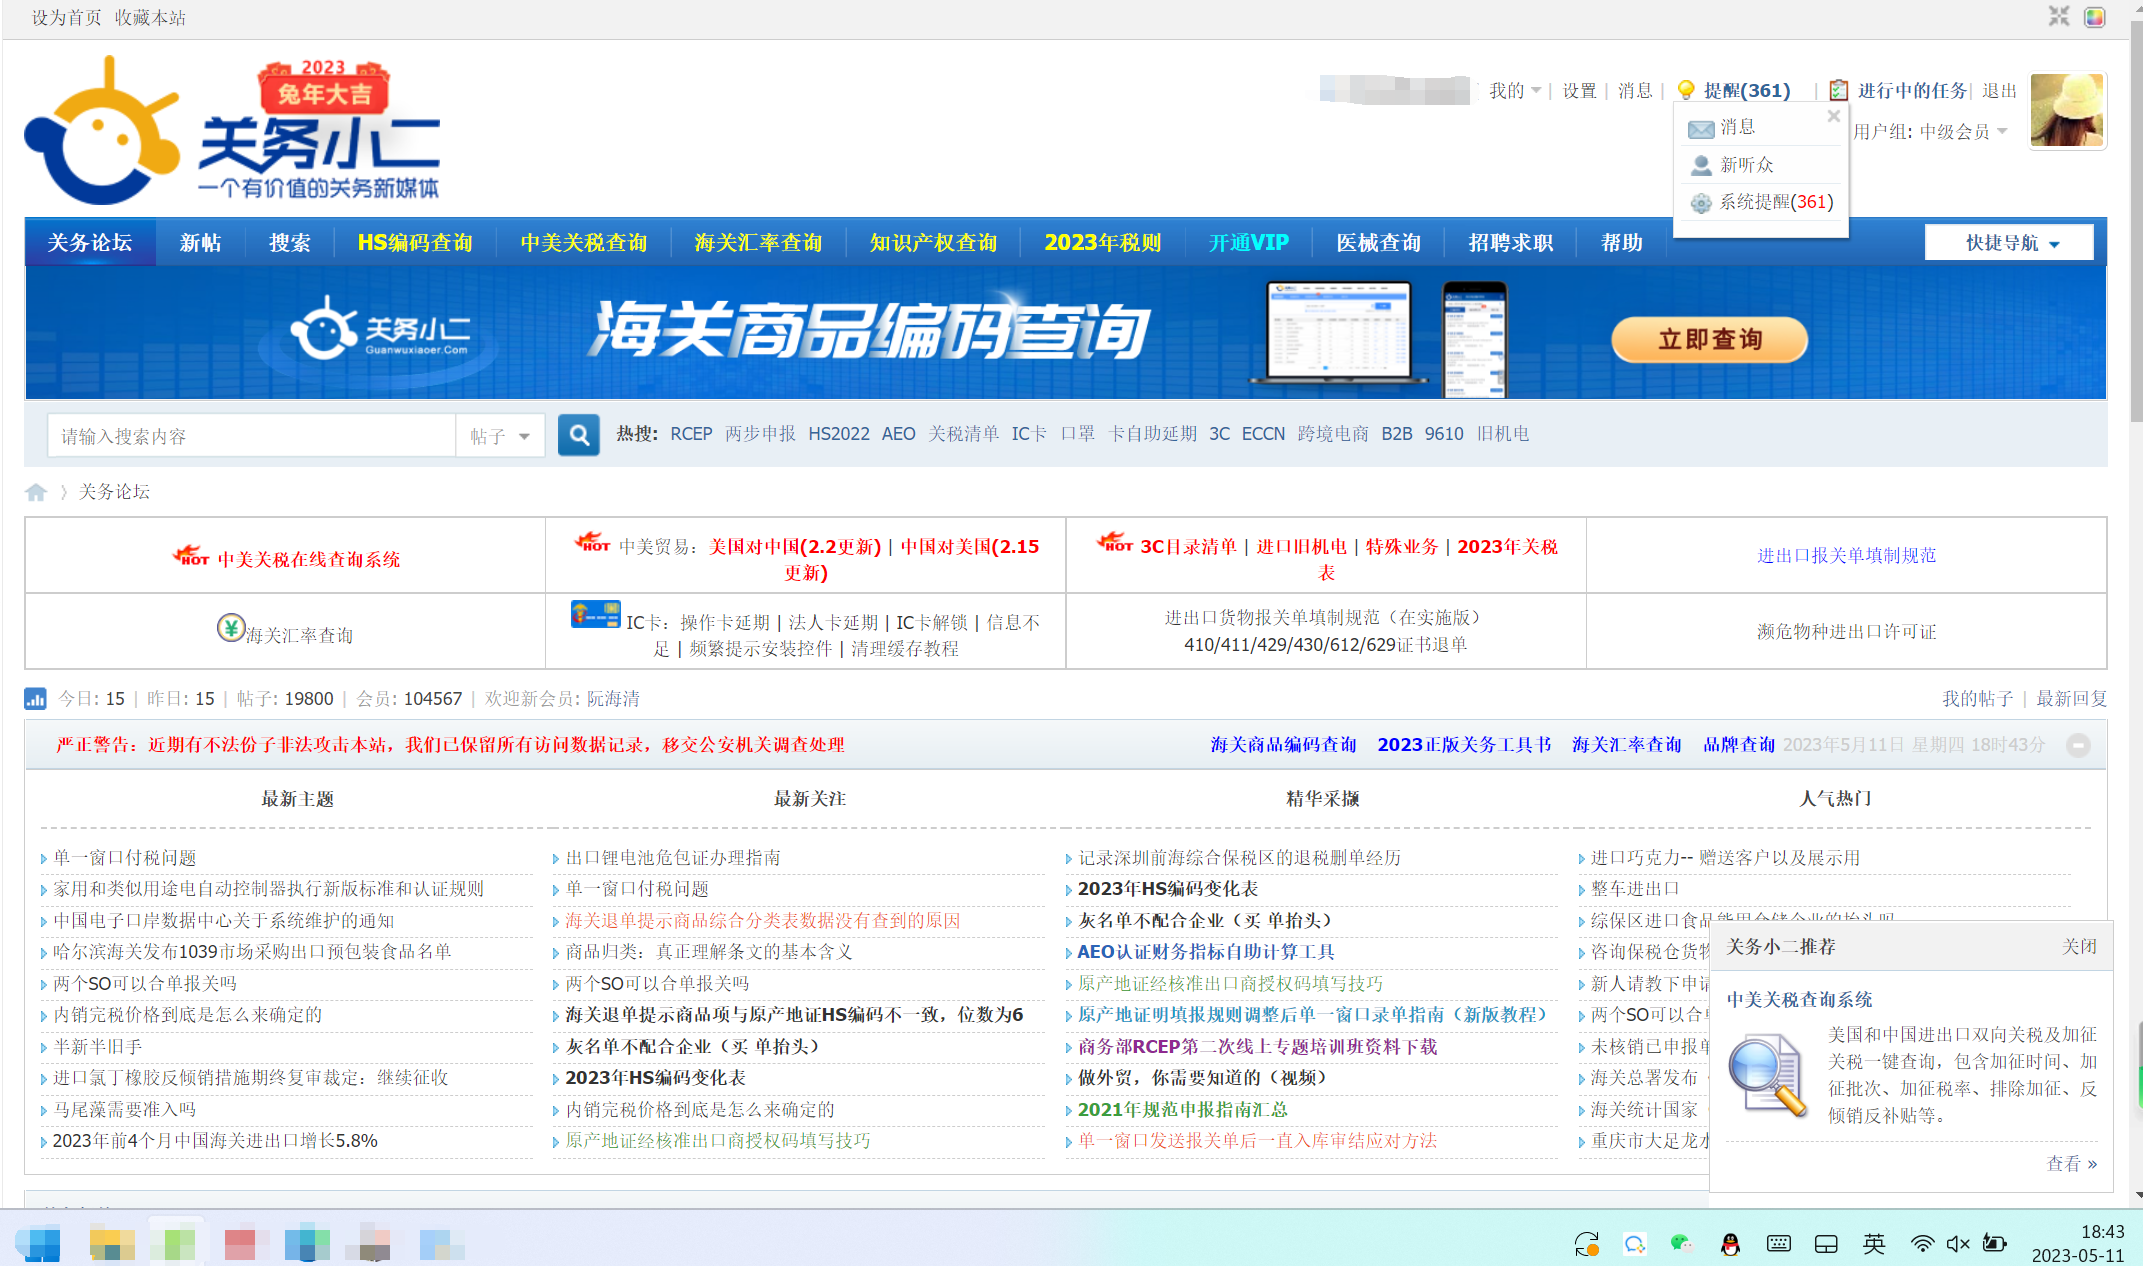Click the envelope icon next to 消息
Viewport: 2143px width, 1266px height.
point(1701,128)
